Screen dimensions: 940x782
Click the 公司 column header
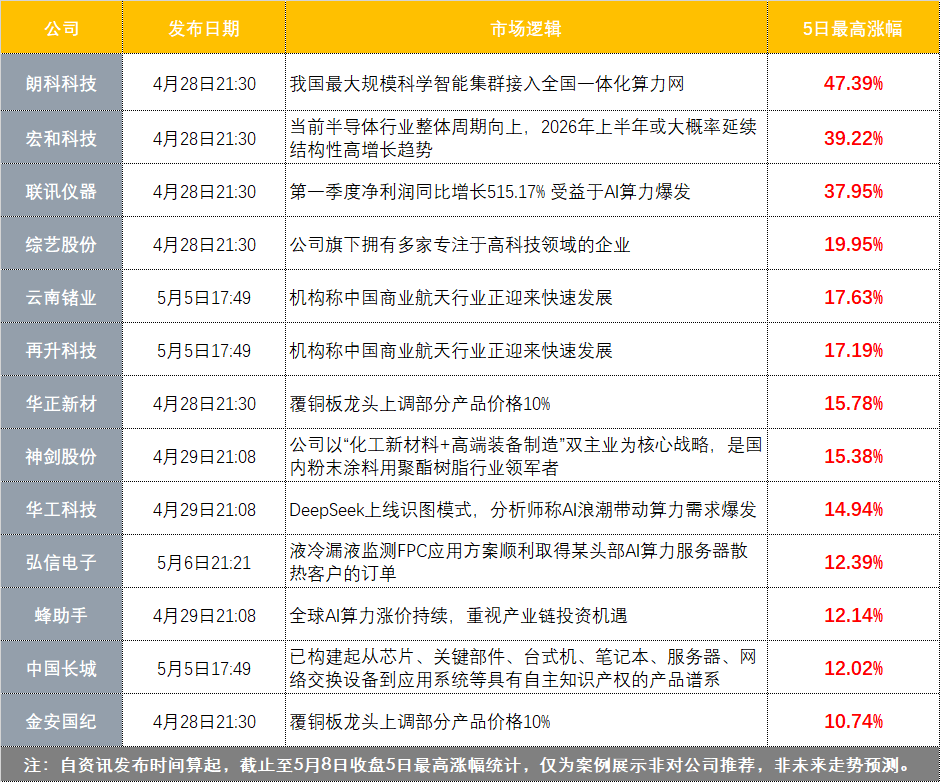pyautogui.click(x=61, y=28)
